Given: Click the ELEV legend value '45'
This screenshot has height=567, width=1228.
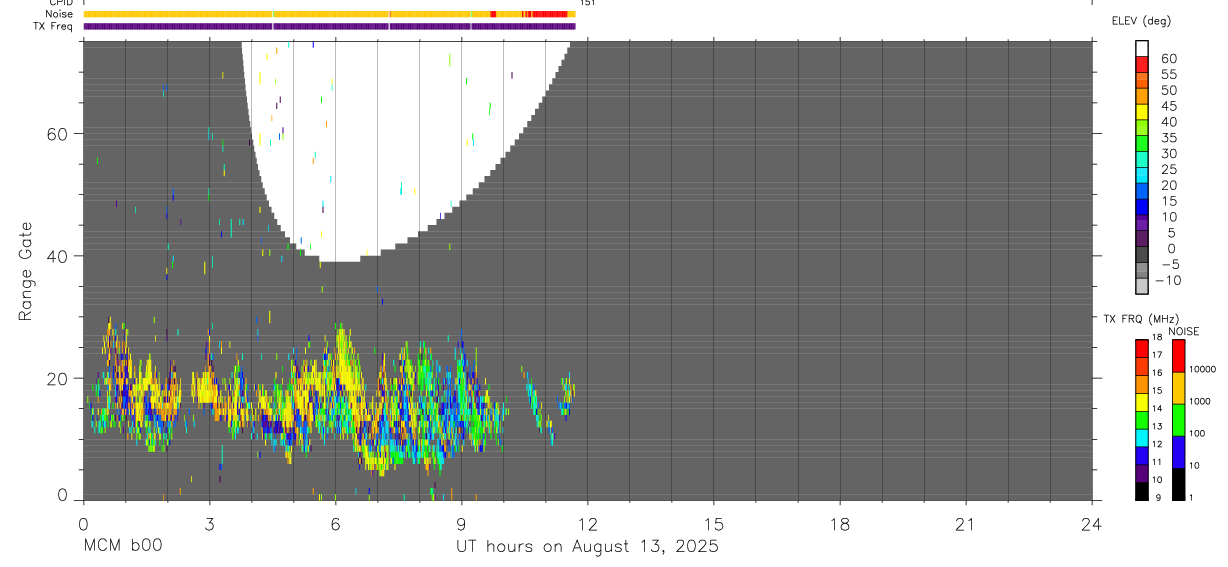Looking at the screenshot, I should click(x=1168, y=106).
